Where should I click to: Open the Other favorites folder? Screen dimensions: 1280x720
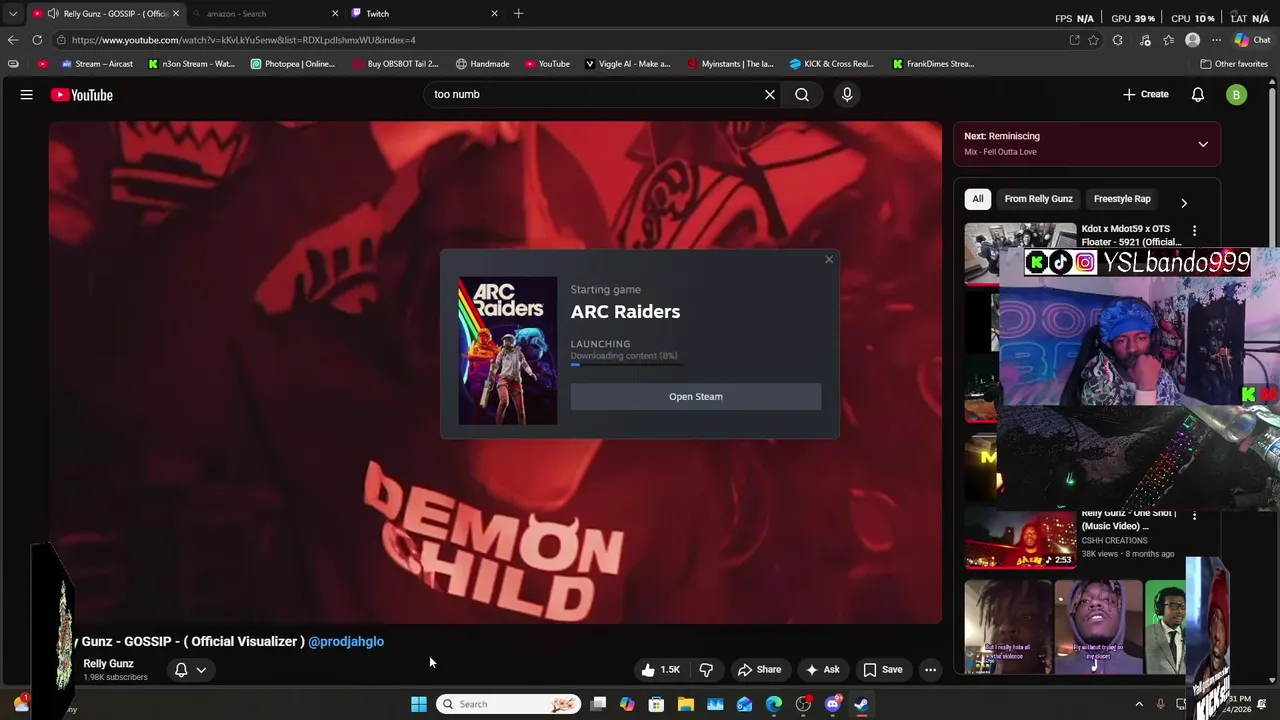(1234, 64)
